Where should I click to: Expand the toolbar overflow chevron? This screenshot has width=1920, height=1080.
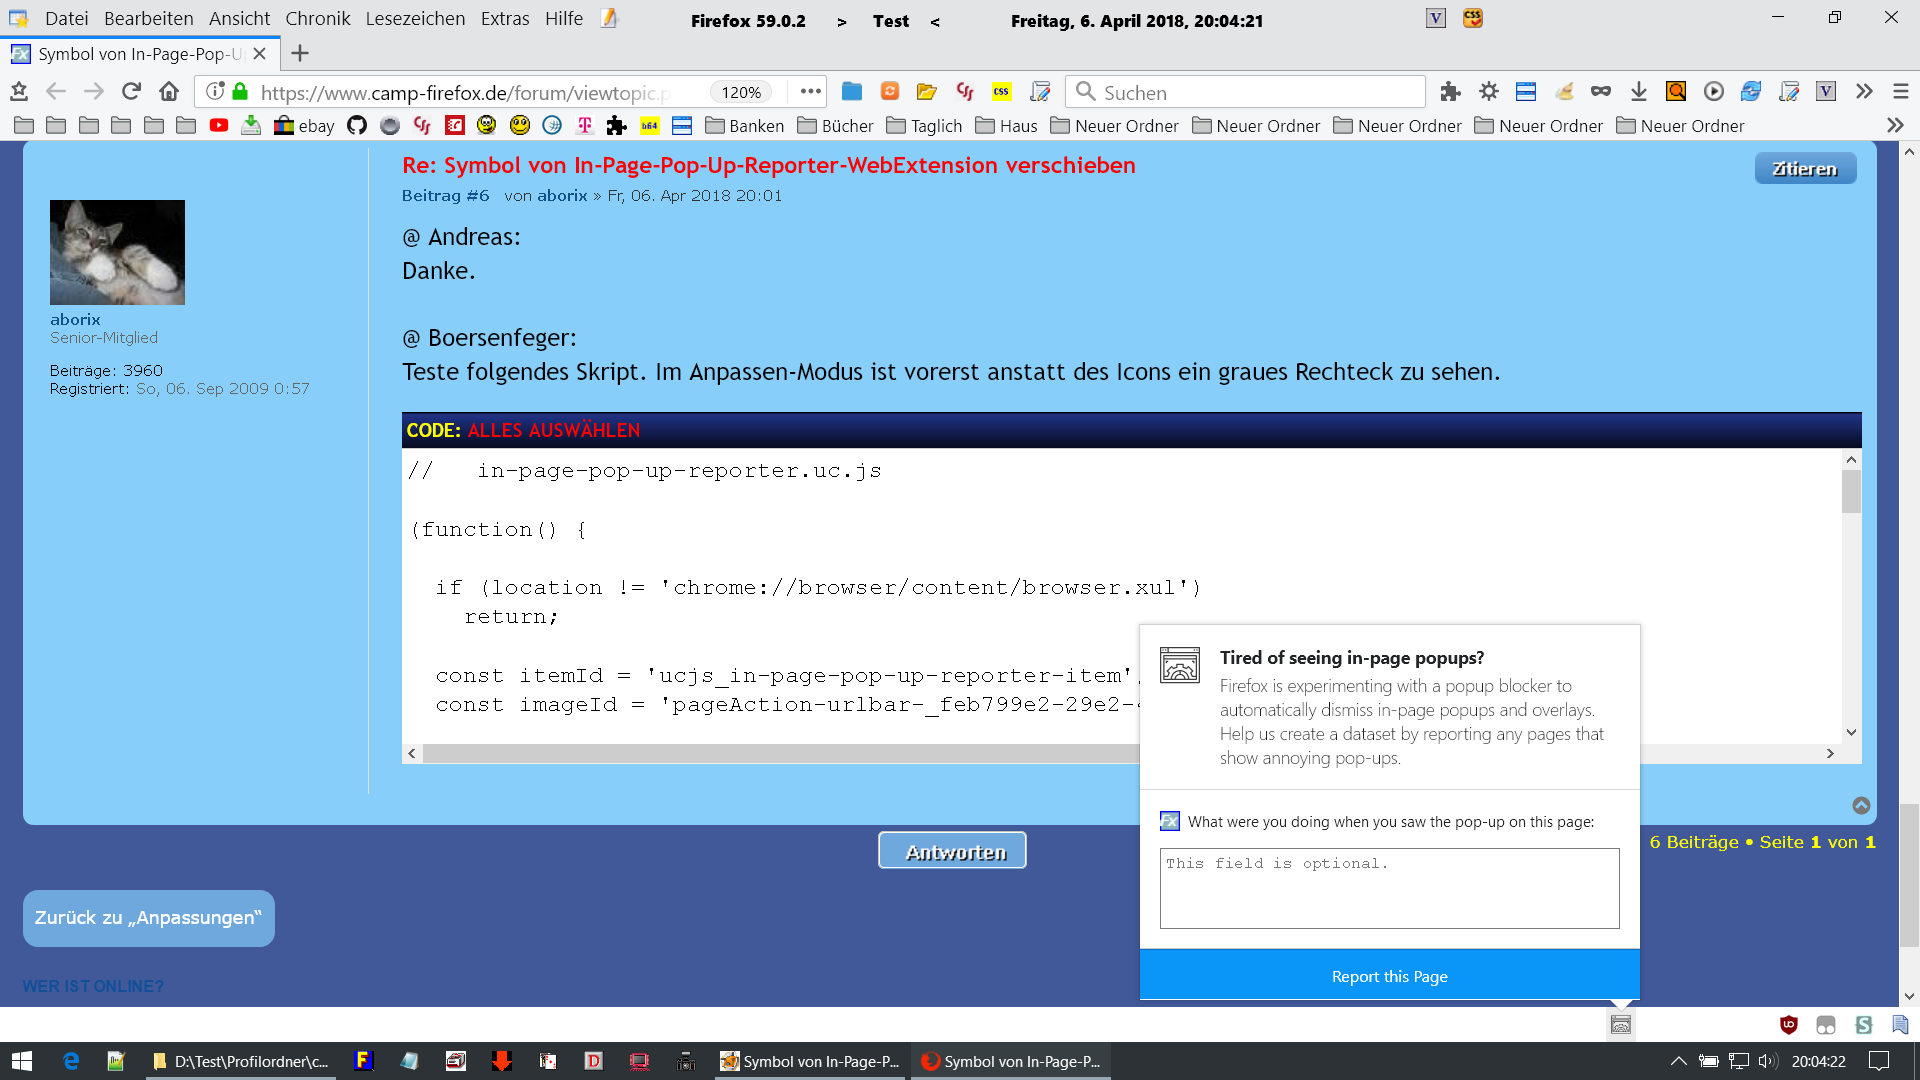coord(1864,92)
